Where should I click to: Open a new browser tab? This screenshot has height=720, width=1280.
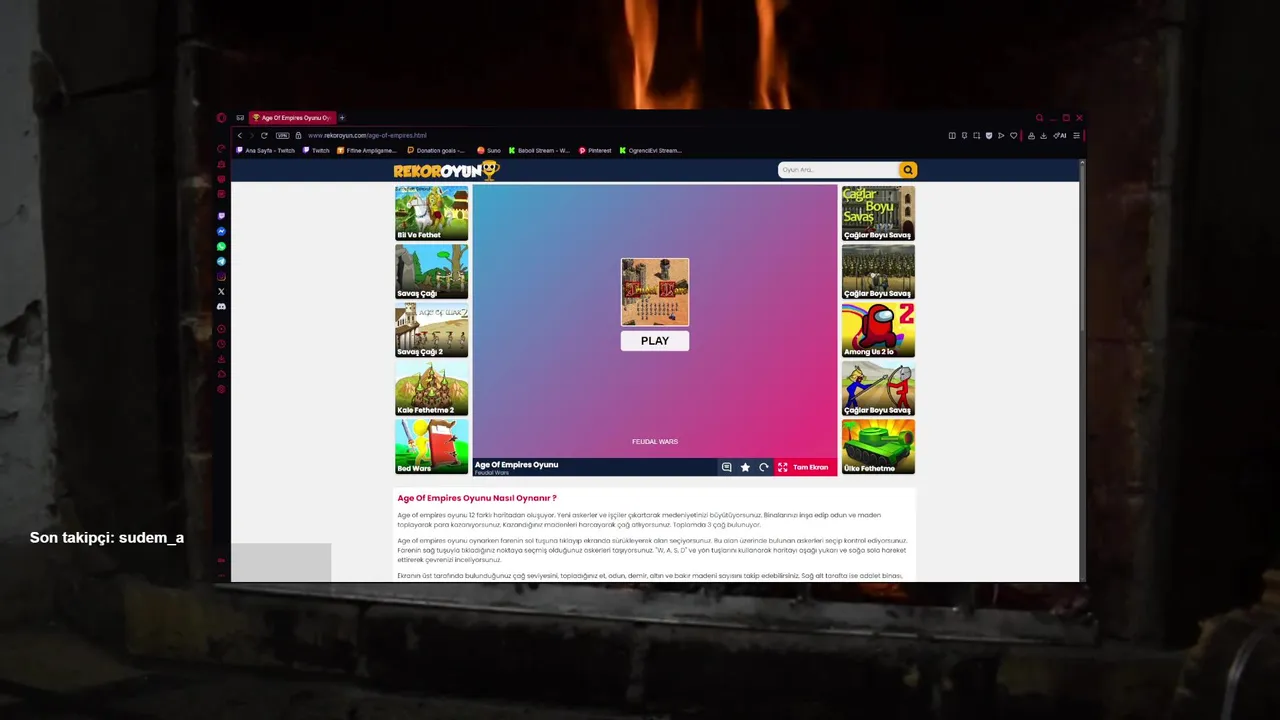tap(342, 118)
